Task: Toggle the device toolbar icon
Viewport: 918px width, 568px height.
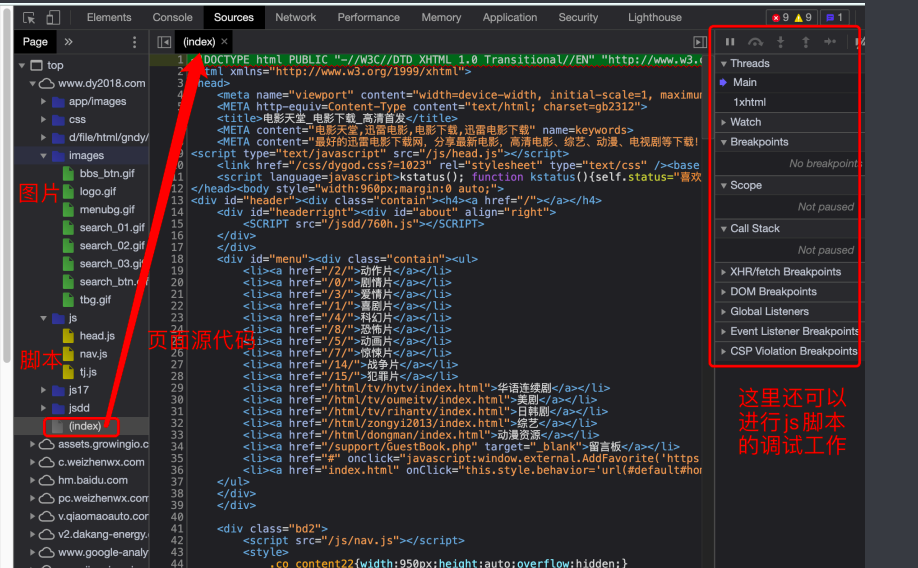Action: point(53,18)
